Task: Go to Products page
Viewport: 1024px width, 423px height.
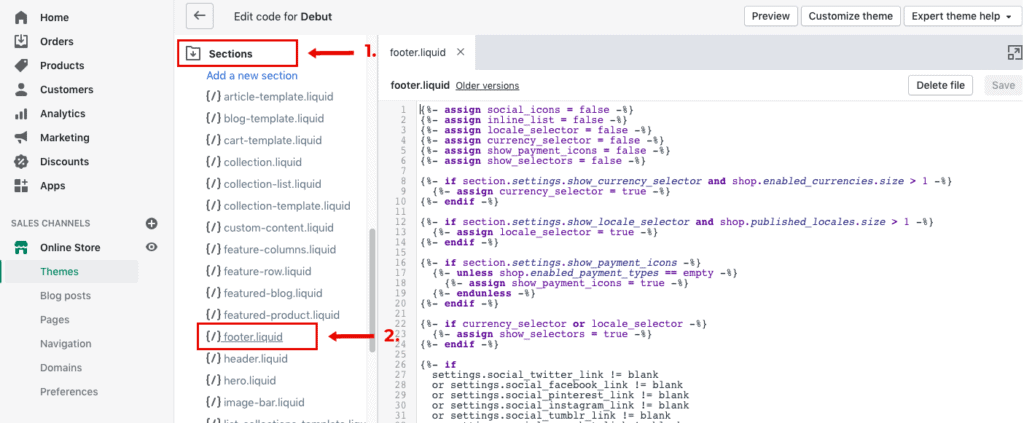Action: point(62,65)
